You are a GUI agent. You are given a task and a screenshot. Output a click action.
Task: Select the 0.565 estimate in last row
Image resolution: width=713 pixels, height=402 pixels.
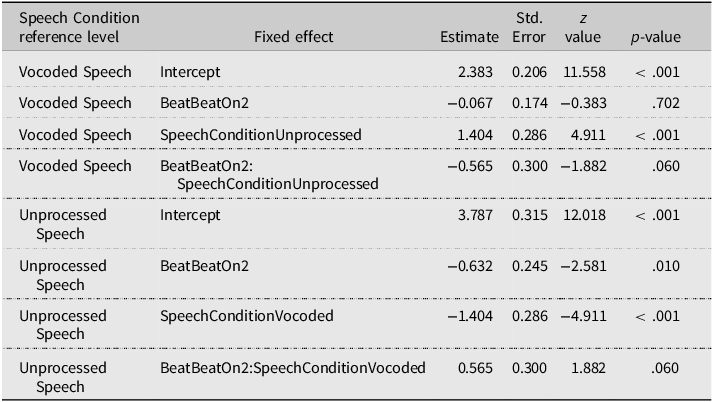click(477, 367)
